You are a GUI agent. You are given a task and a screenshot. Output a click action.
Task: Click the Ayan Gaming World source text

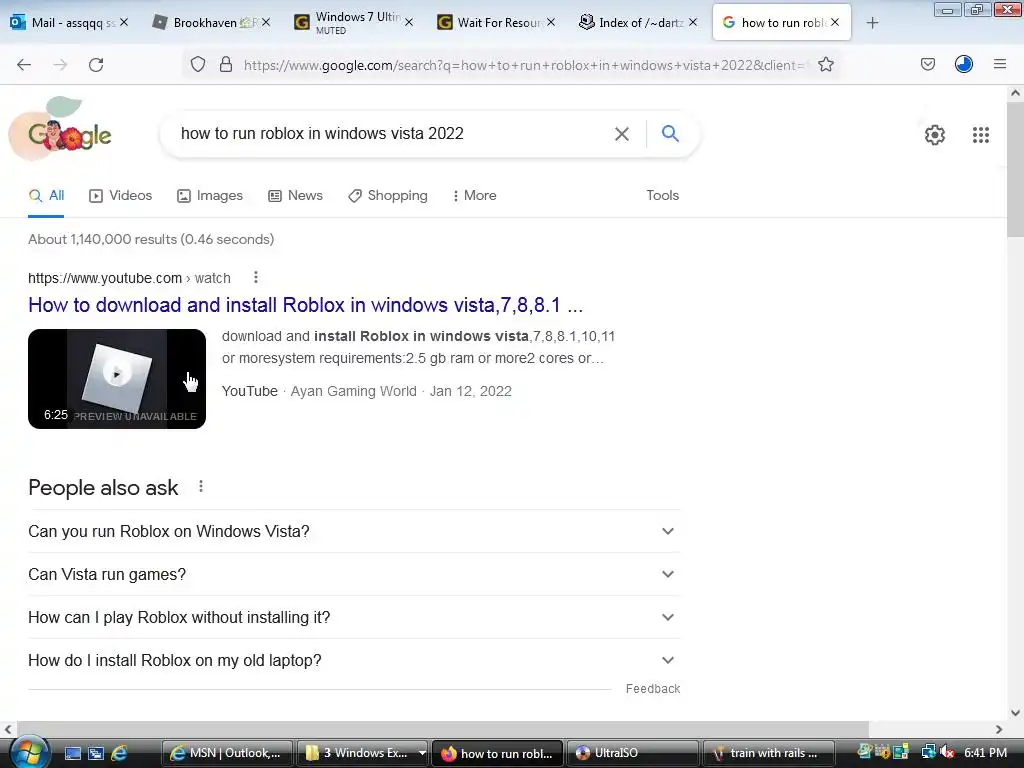point(353,391)
